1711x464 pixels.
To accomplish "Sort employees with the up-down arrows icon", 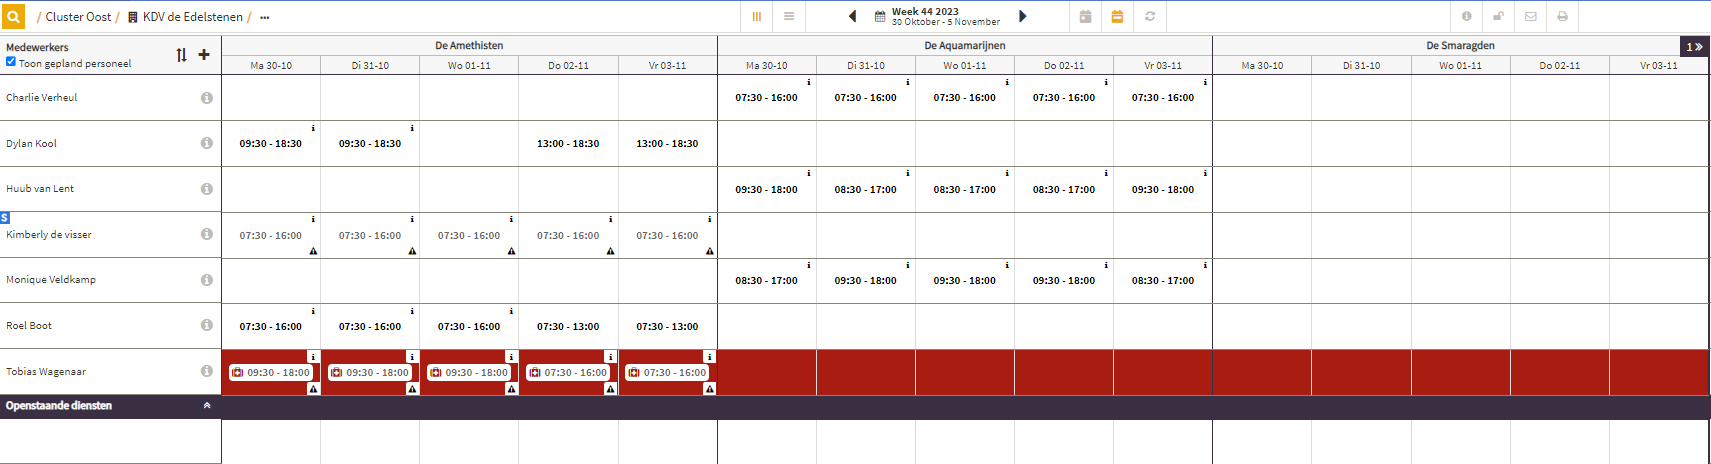I will click(181, 55).
